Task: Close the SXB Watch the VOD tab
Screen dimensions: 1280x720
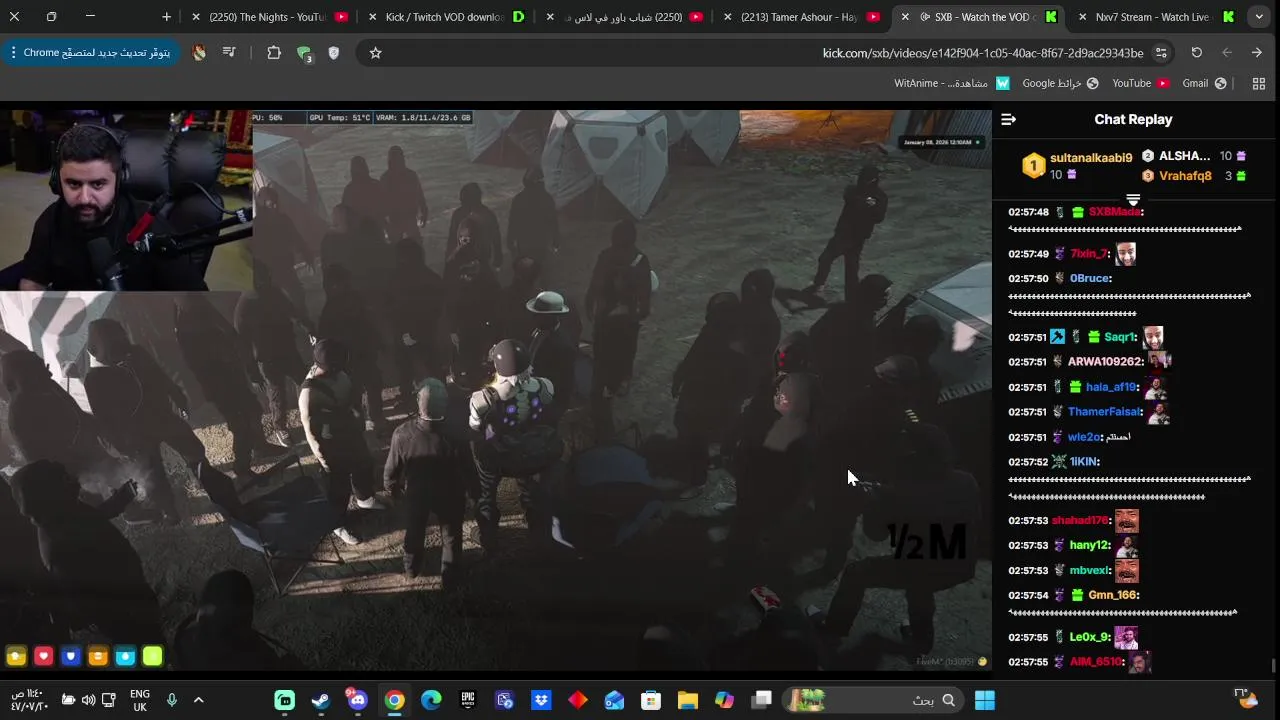Action: tap(905, 17)
